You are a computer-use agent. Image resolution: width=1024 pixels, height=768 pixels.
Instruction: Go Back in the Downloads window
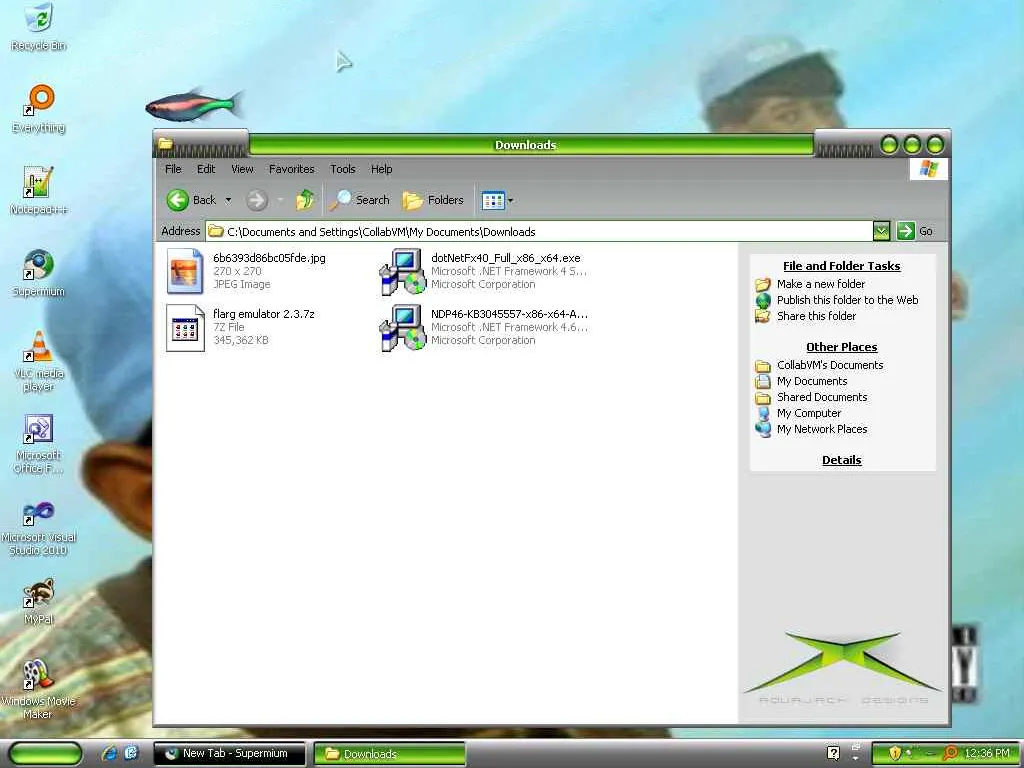tap(191, 200)
